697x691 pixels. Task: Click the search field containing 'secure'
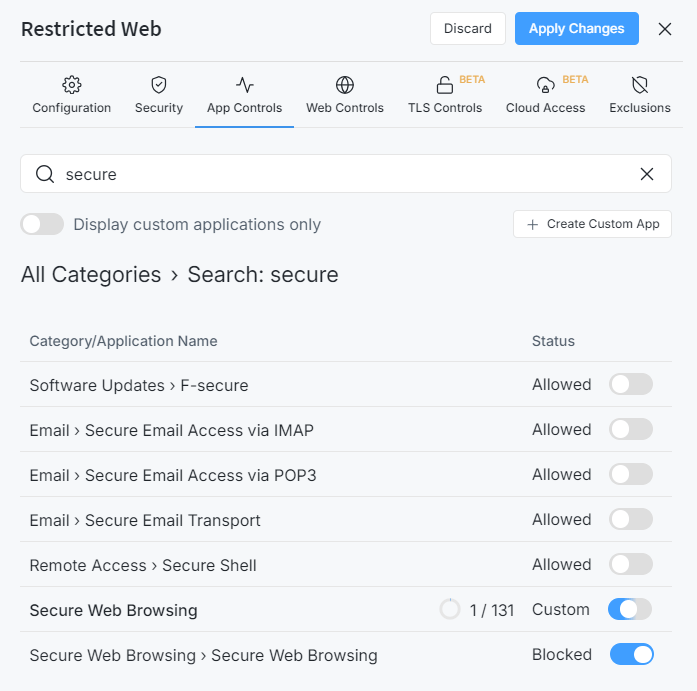coord(346,174)
